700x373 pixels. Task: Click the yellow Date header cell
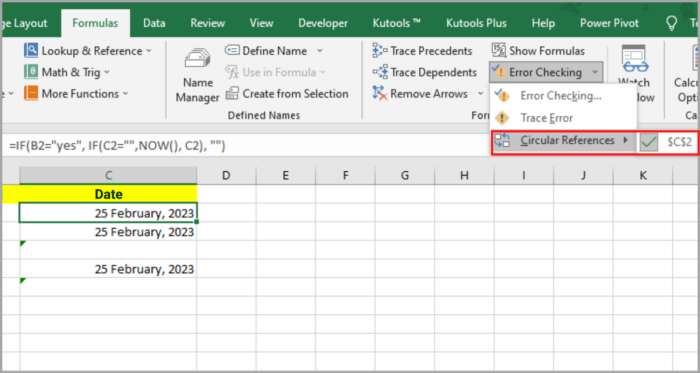click(x=108, y=194)
